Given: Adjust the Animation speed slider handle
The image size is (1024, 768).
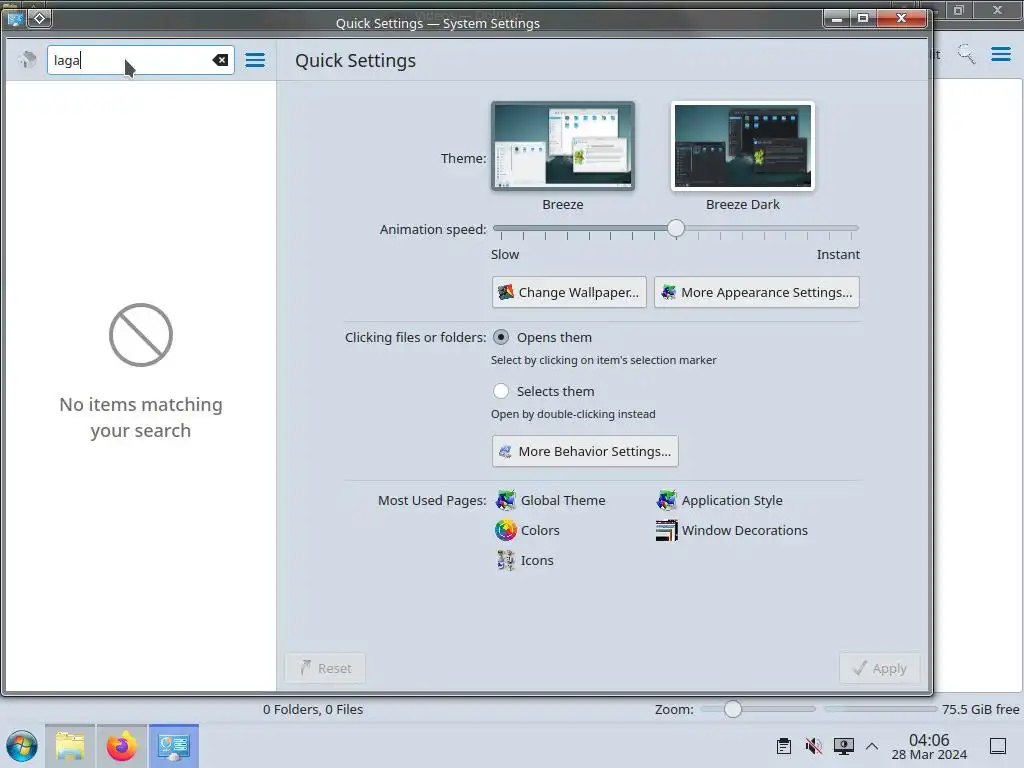Looking at the screenshot, I should [676, 228].
